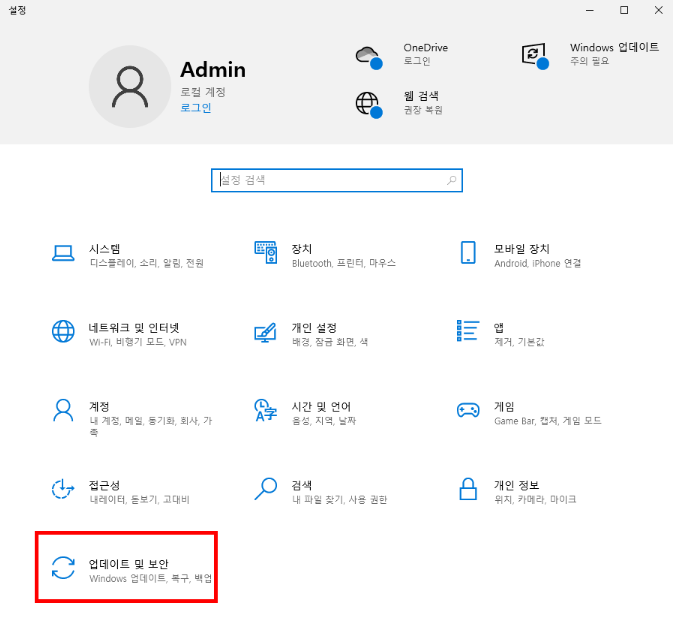Click the OneDrive cloud icon
This screenshot has width=673, height=629.
point(369,57)
